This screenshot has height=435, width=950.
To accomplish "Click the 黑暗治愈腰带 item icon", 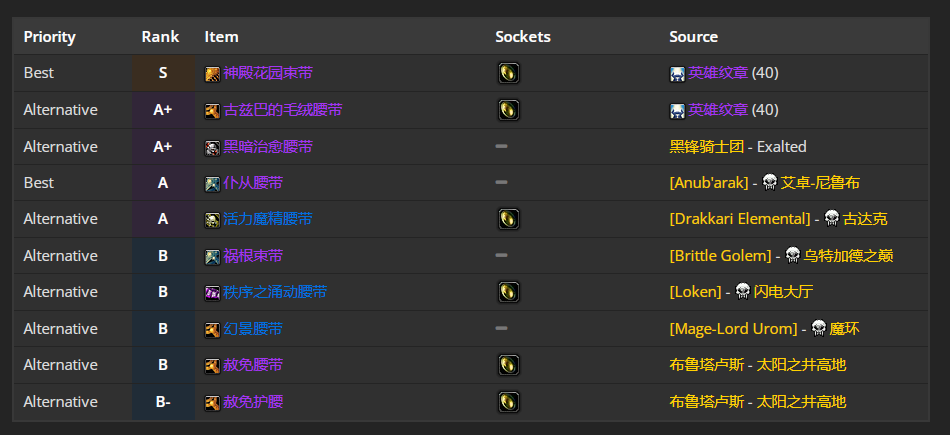I will point(212,147).
